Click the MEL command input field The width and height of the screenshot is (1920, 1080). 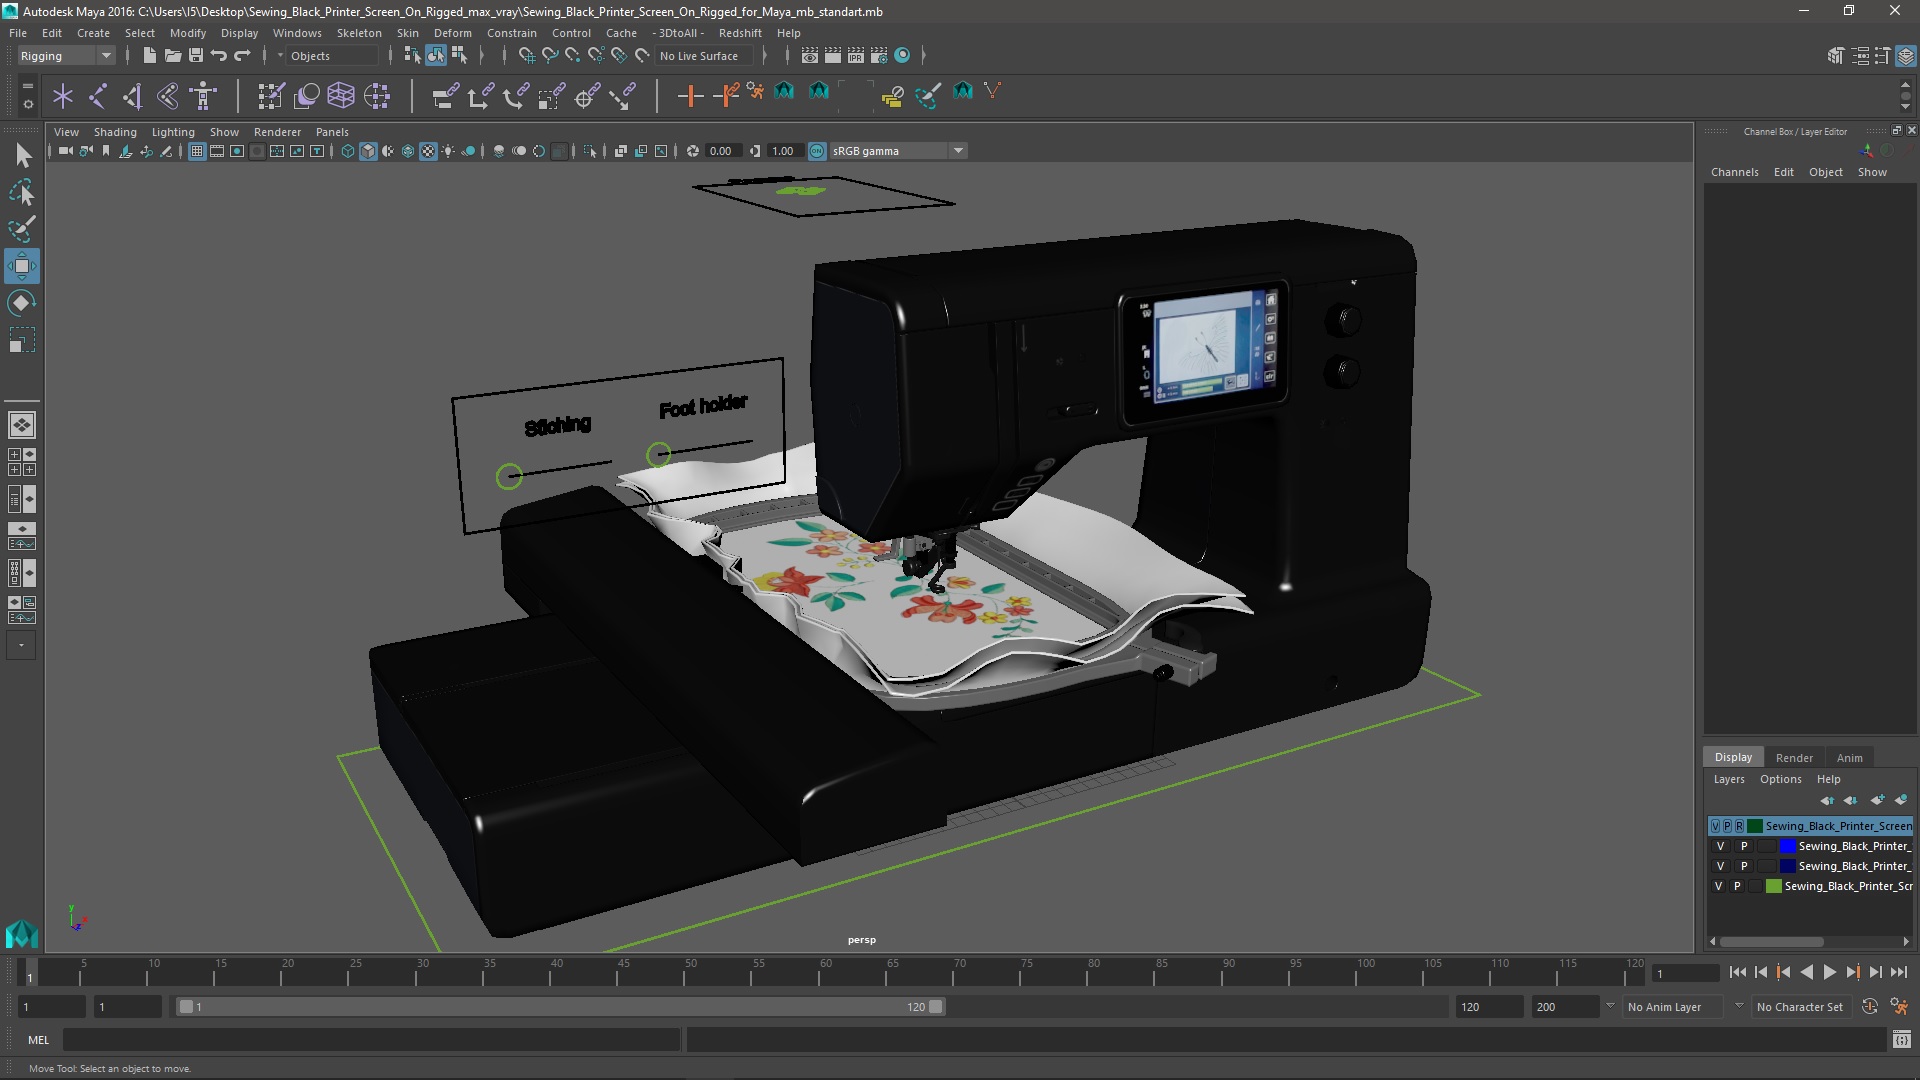[x=370, y=1040]
